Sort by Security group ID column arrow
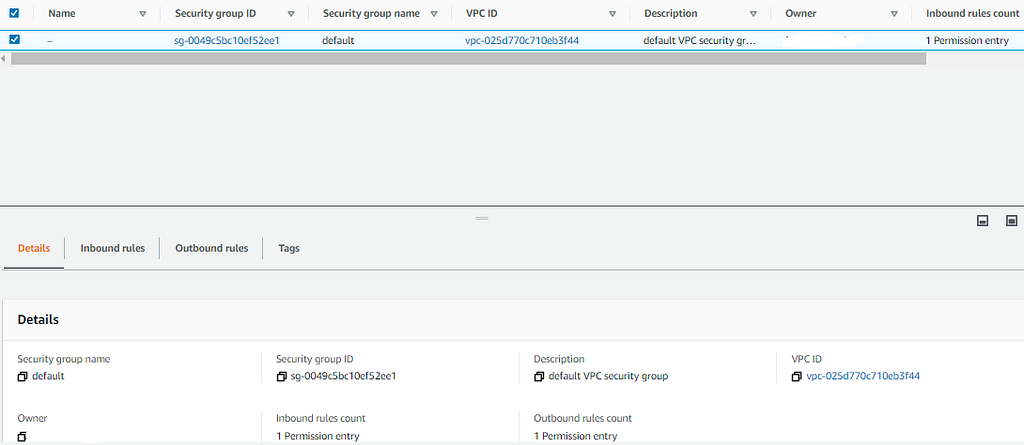The image size is (1024, 445). coord(291,14)
